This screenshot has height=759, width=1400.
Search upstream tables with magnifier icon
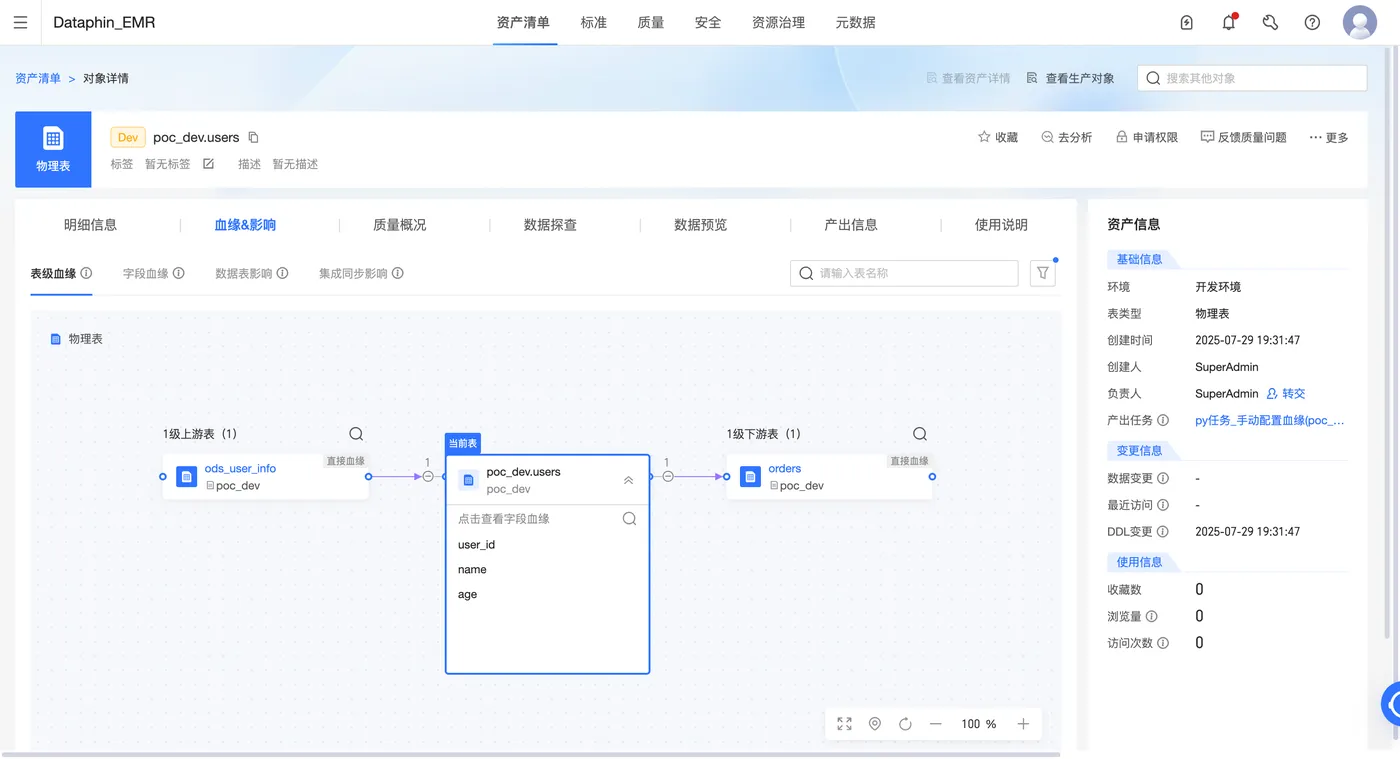point(356,434)
